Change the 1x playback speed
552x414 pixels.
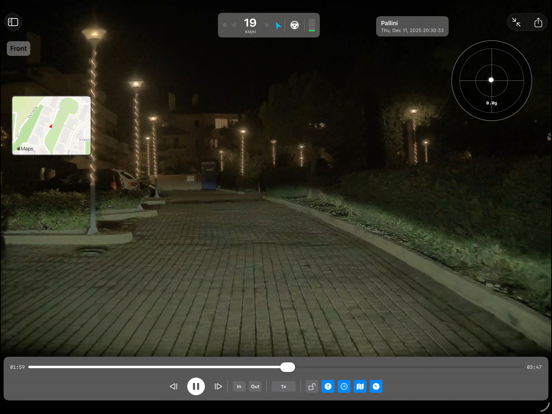(x=283, y=387)
